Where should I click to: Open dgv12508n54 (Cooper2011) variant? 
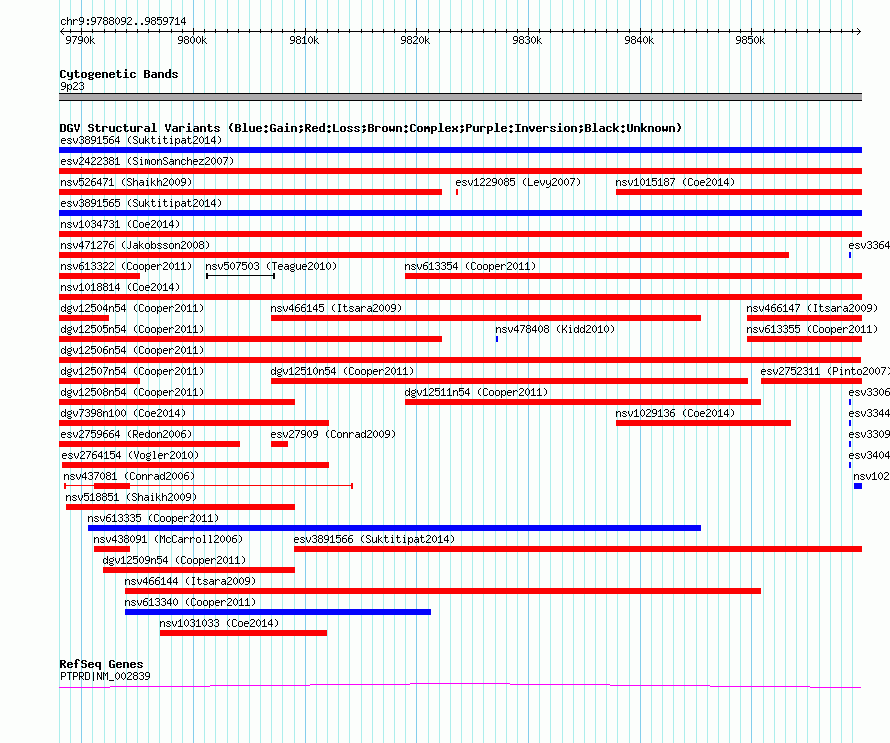click(x=132, y=392)
